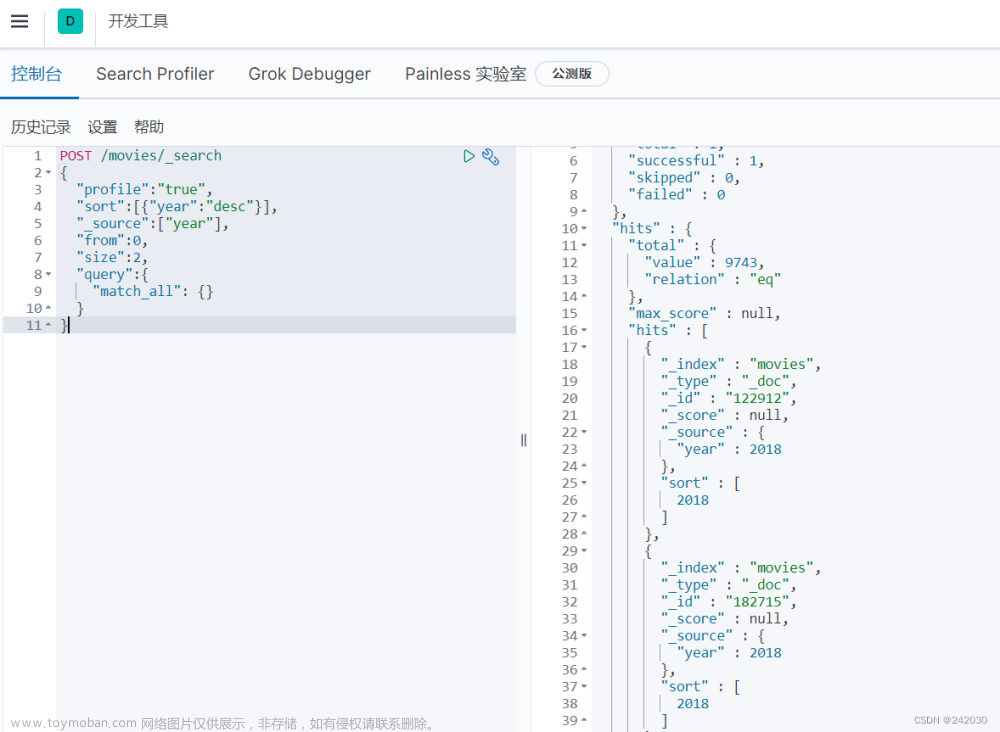Collapse _source block at response line 34
The width and height of the screenshot is (1000, 732).
[584, 636]
